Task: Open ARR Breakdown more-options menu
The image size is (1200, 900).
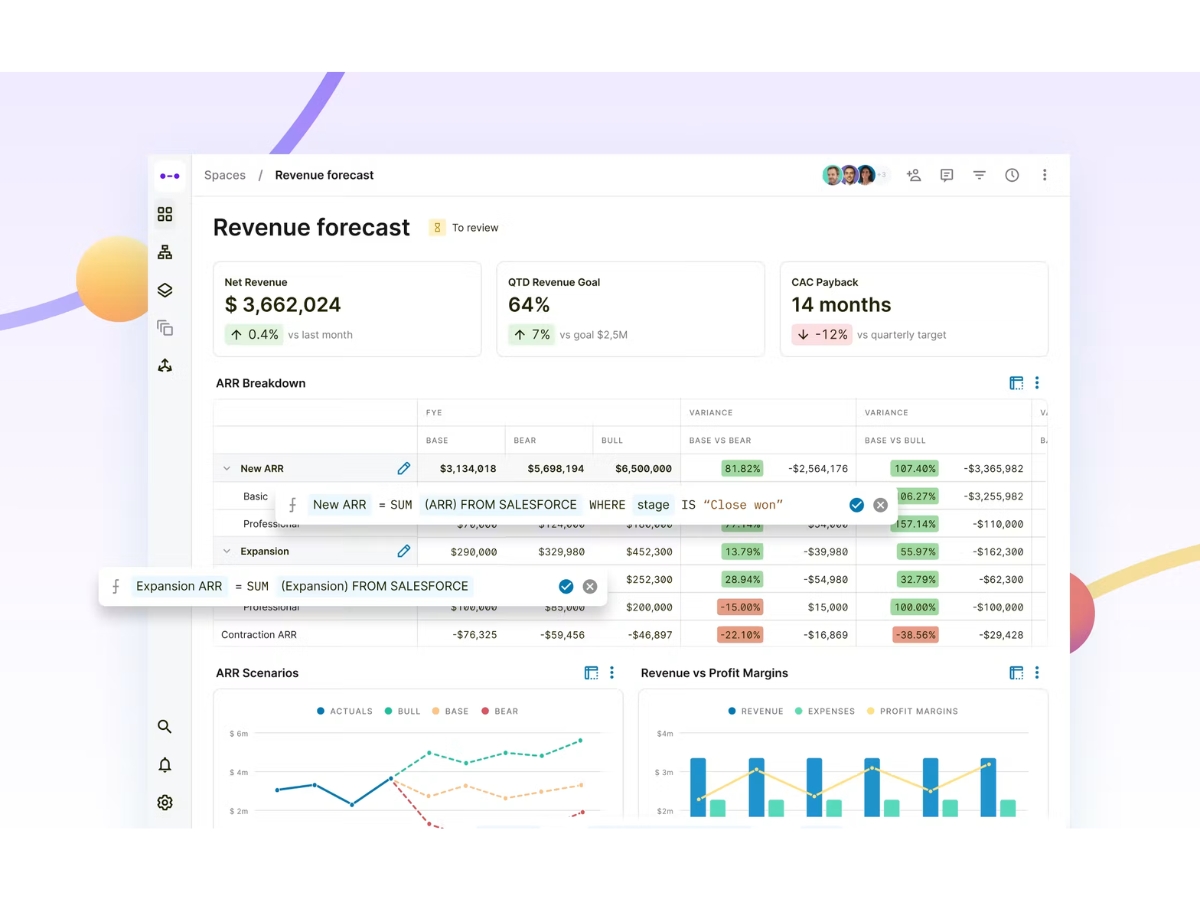Action: [x=1037, y=383]
